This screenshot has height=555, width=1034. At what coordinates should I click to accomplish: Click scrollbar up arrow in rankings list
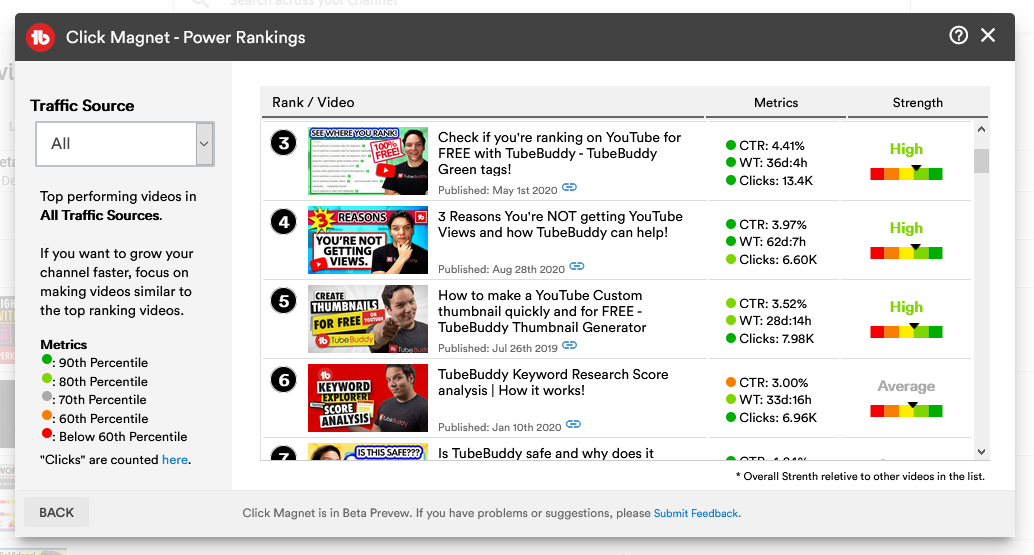[x=981, y=129]
